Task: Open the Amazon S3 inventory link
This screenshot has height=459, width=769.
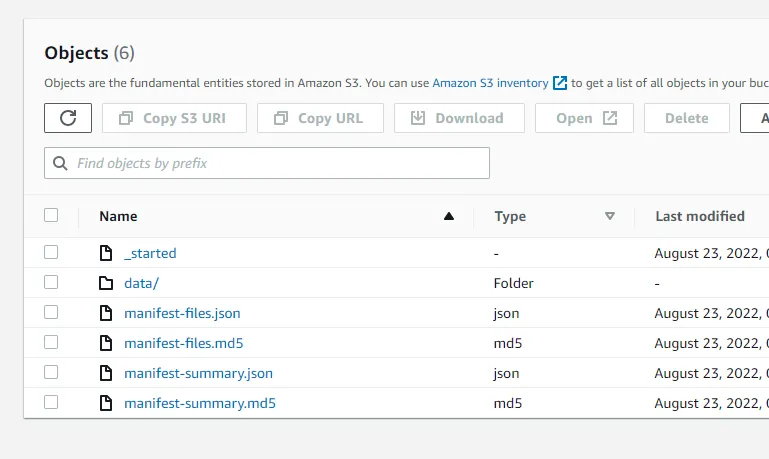Action: click(x=490, y=83)
